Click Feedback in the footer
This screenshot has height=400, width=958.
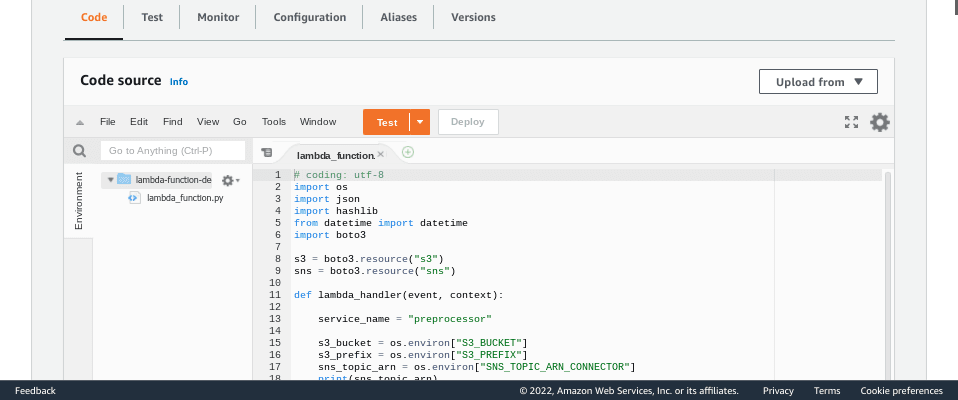tap(35, 391)
